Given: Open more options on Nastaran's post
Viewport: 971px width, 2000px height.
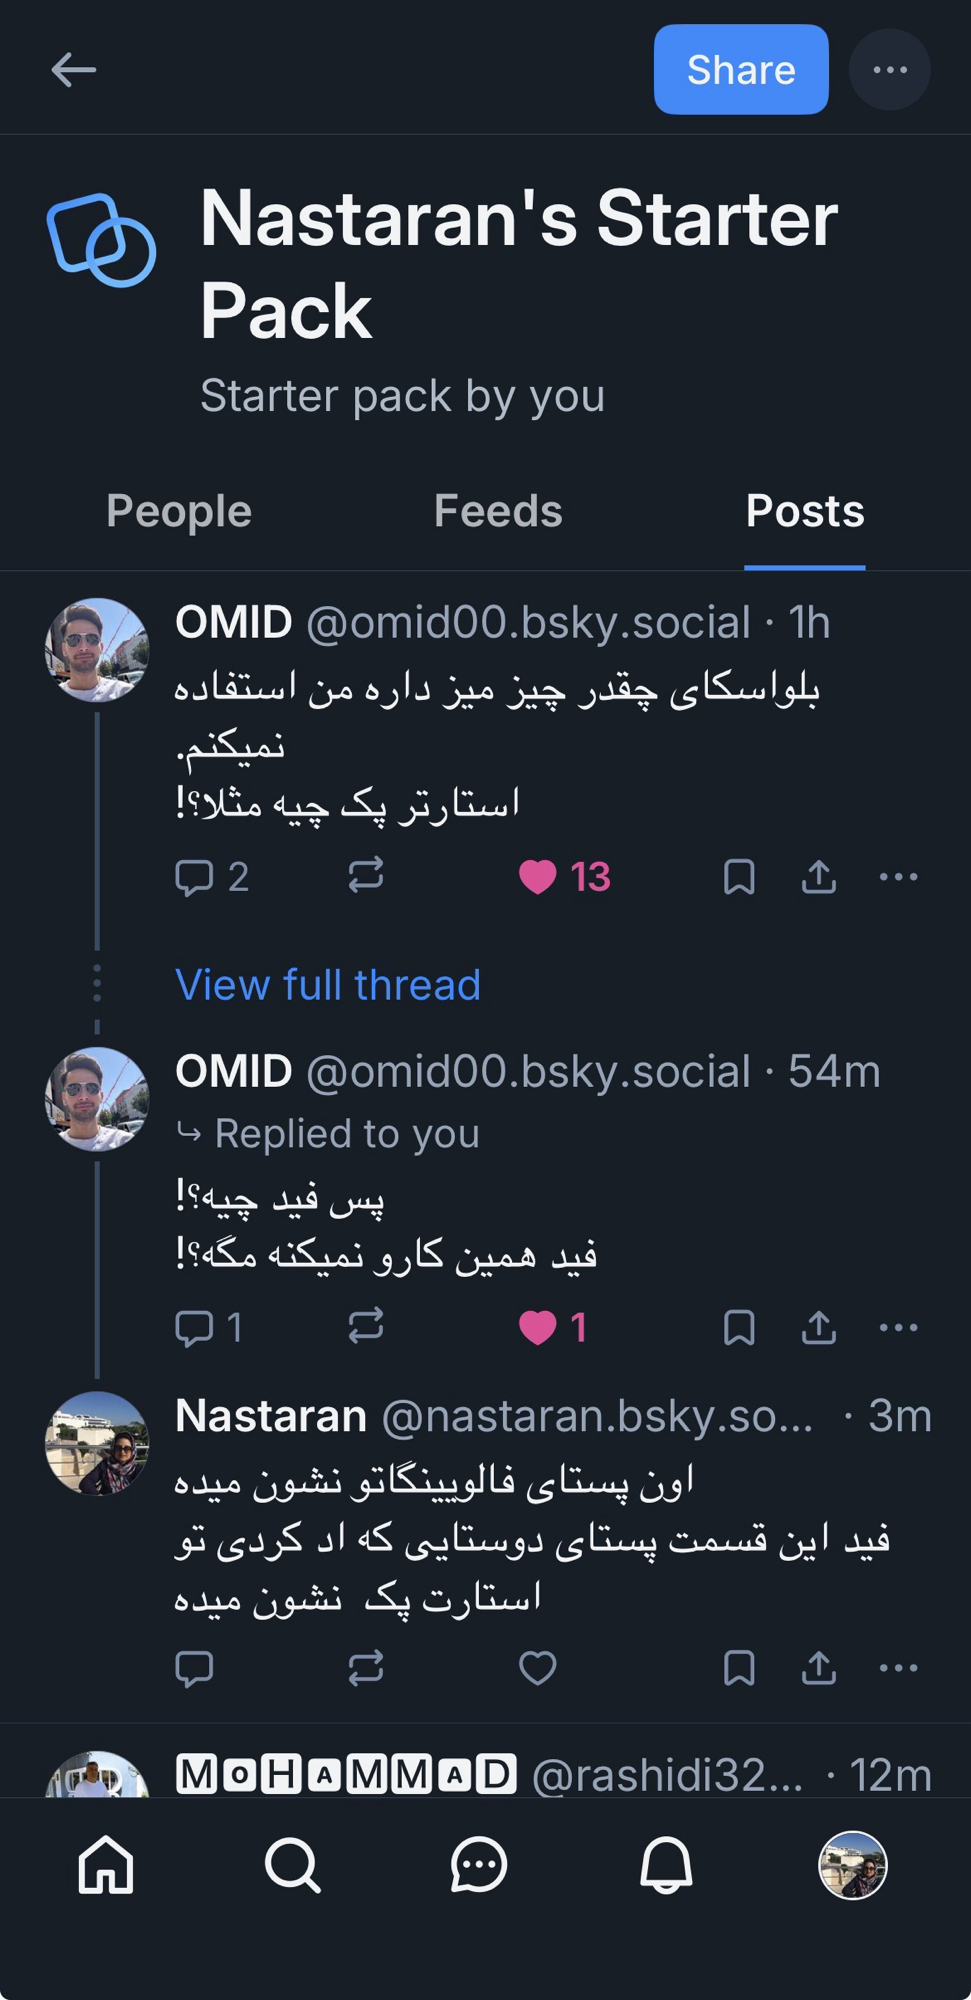Looking at the screenshot, I should (898, 1667).
